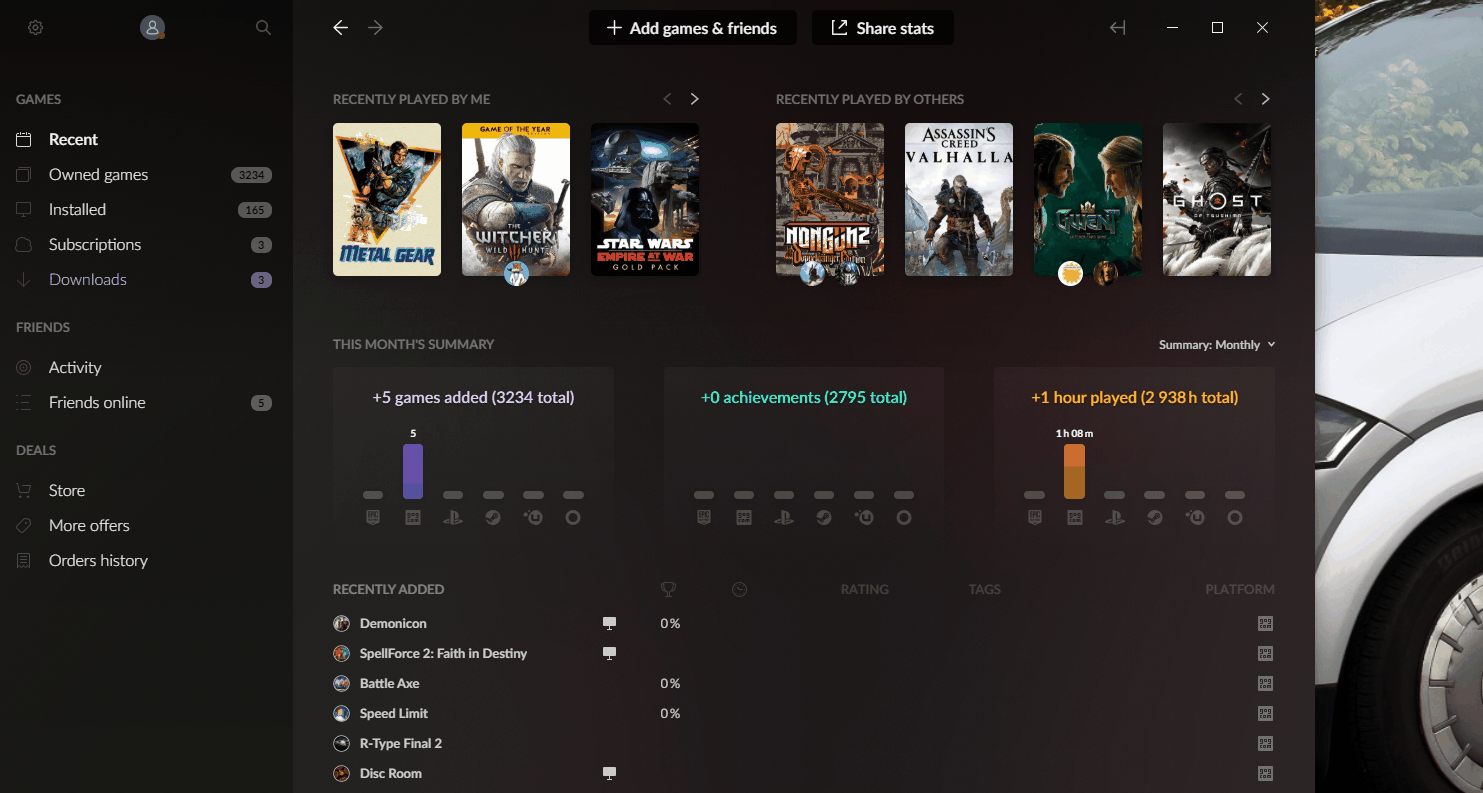The width and height of the screenshot is (1483, 793).
Task: Show next recently played by others games
Action: point(1266,99)
